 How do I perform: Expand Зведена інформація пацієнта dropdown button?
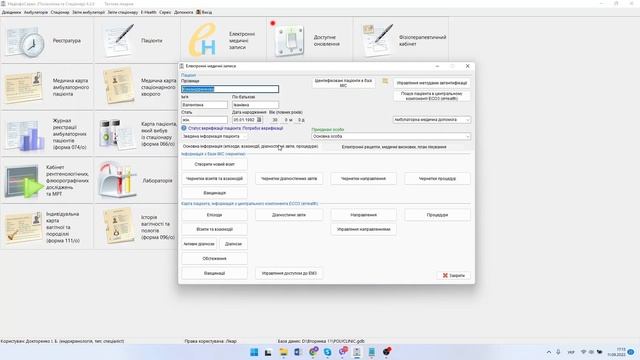point(215,136)
